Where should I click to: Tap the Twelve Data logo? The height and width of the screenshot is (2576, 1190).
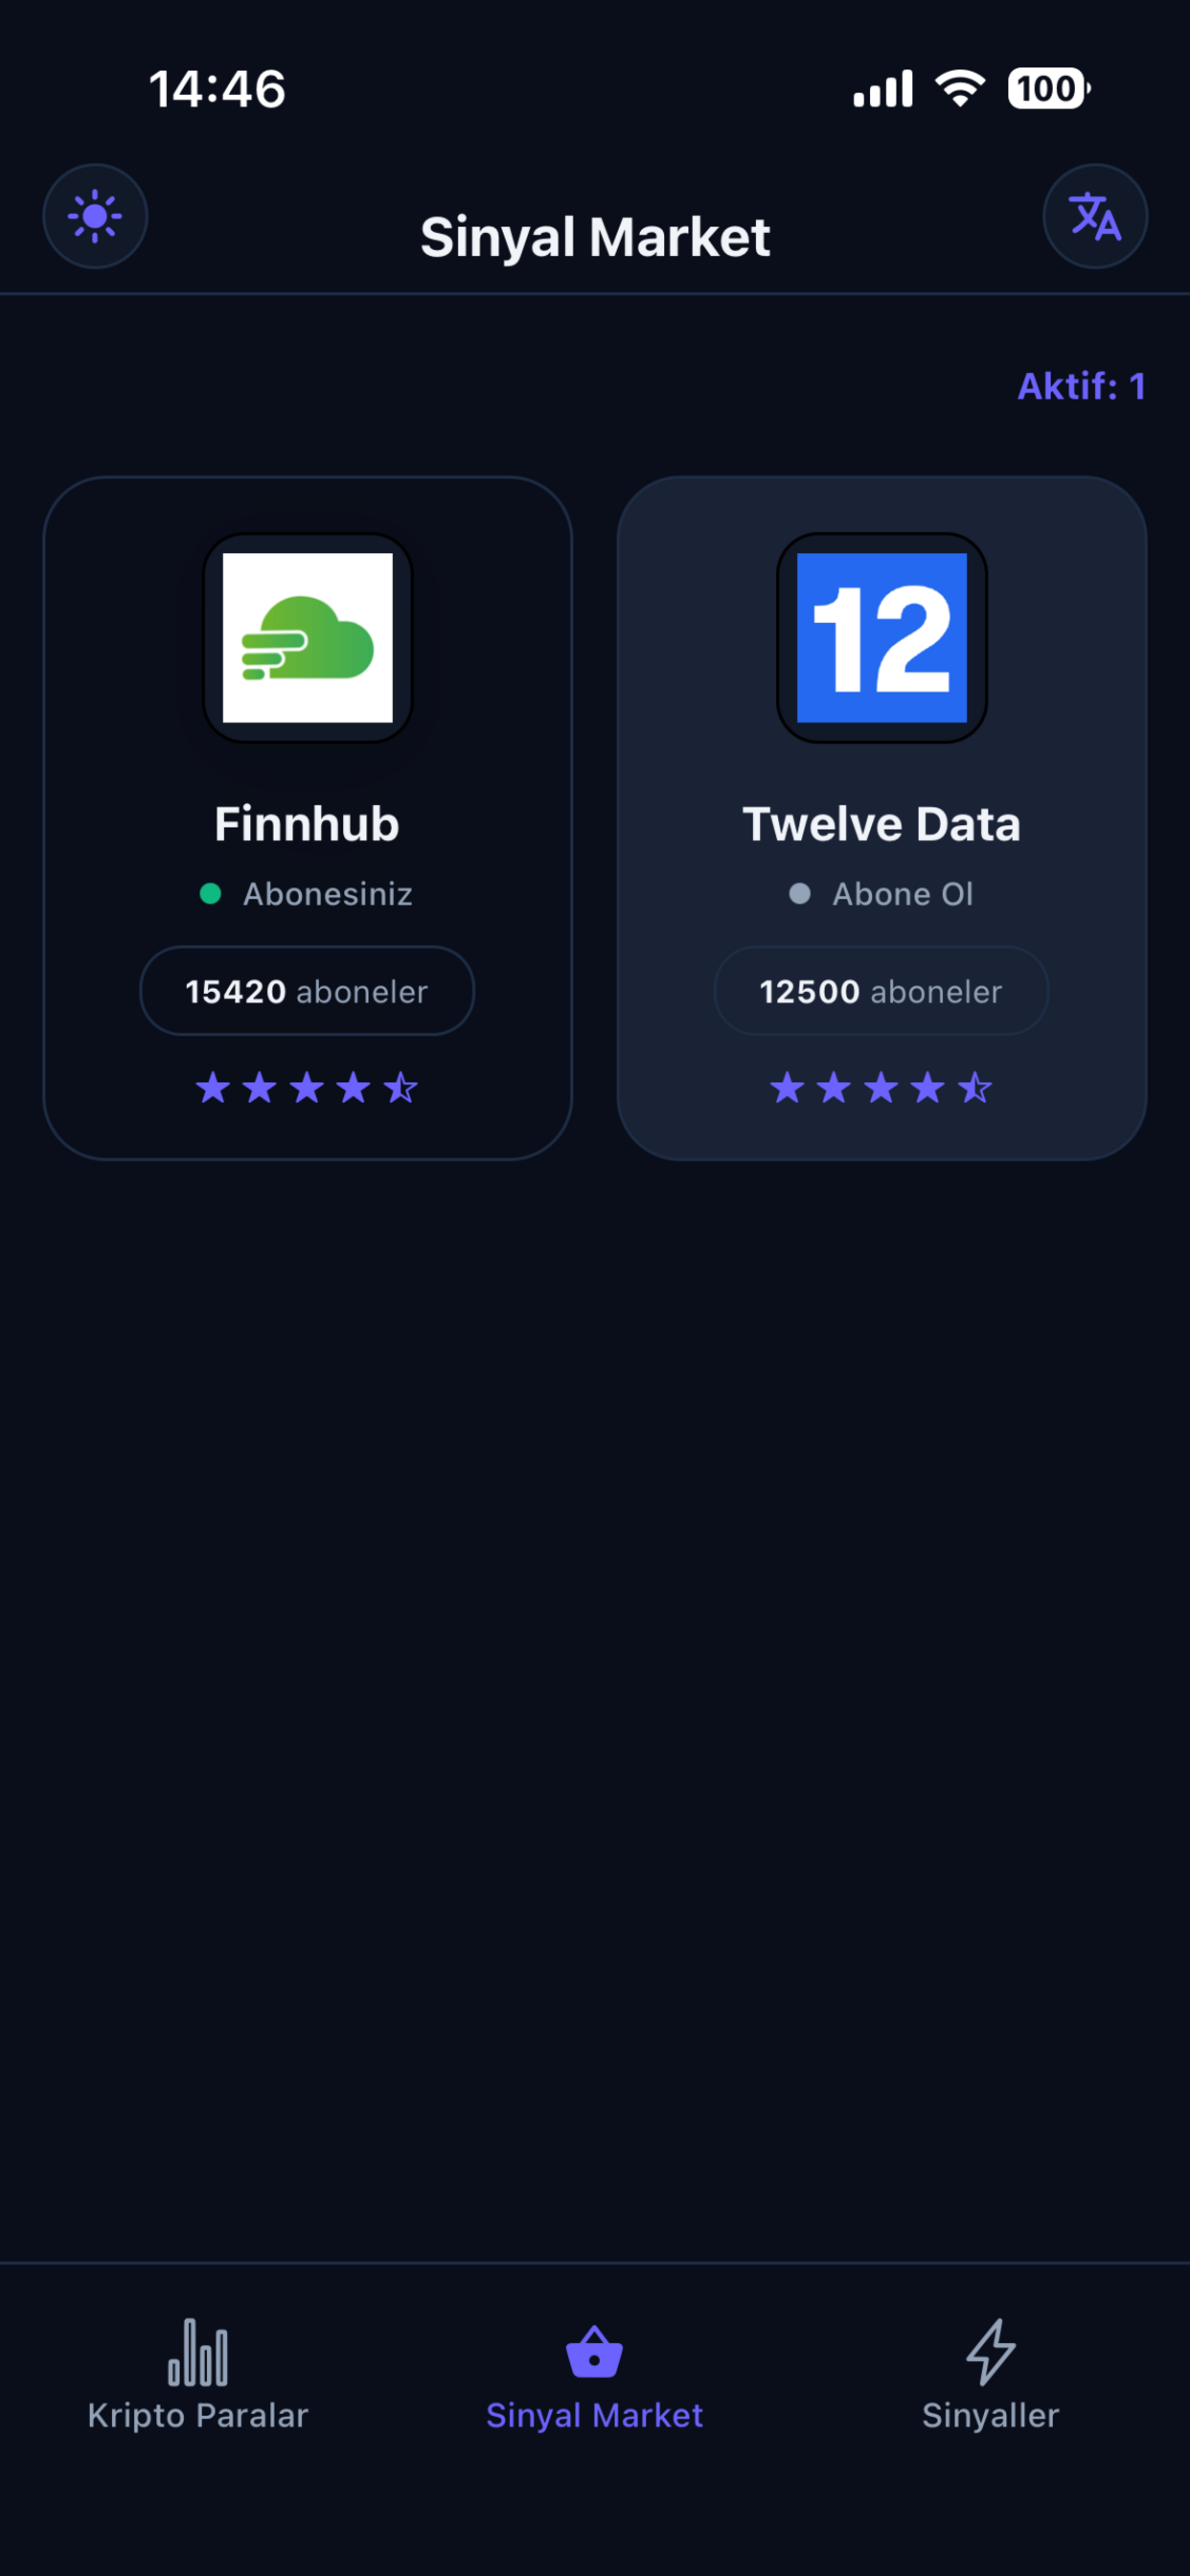click(881, 638)
